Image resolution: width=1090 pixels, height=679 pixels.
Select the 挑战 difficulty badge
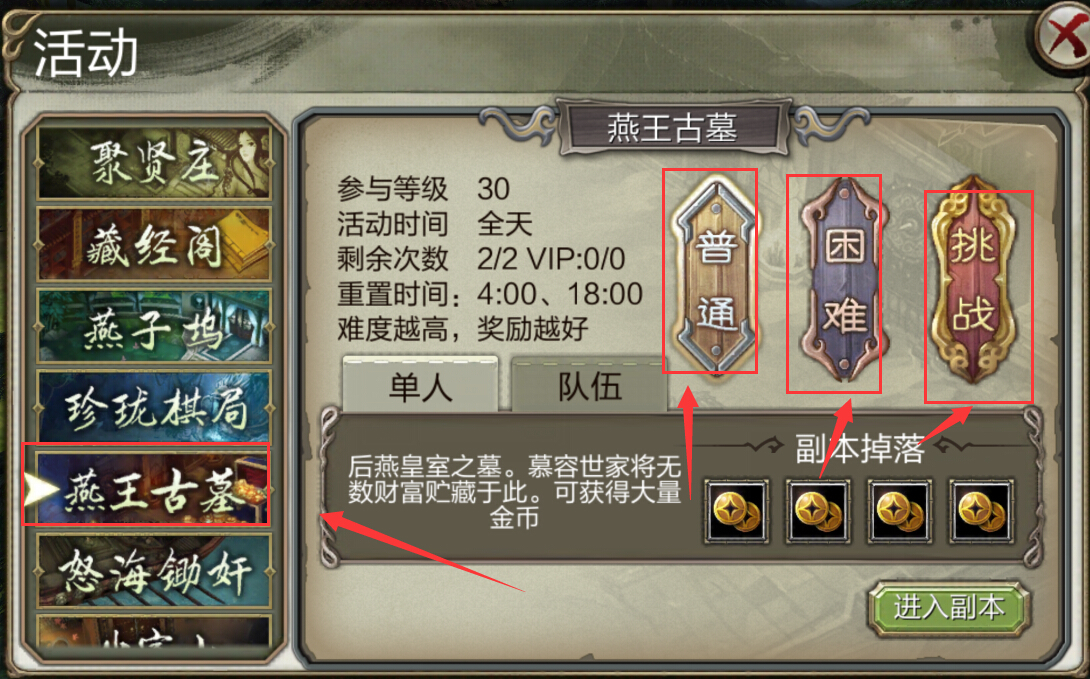pos(973,280)
